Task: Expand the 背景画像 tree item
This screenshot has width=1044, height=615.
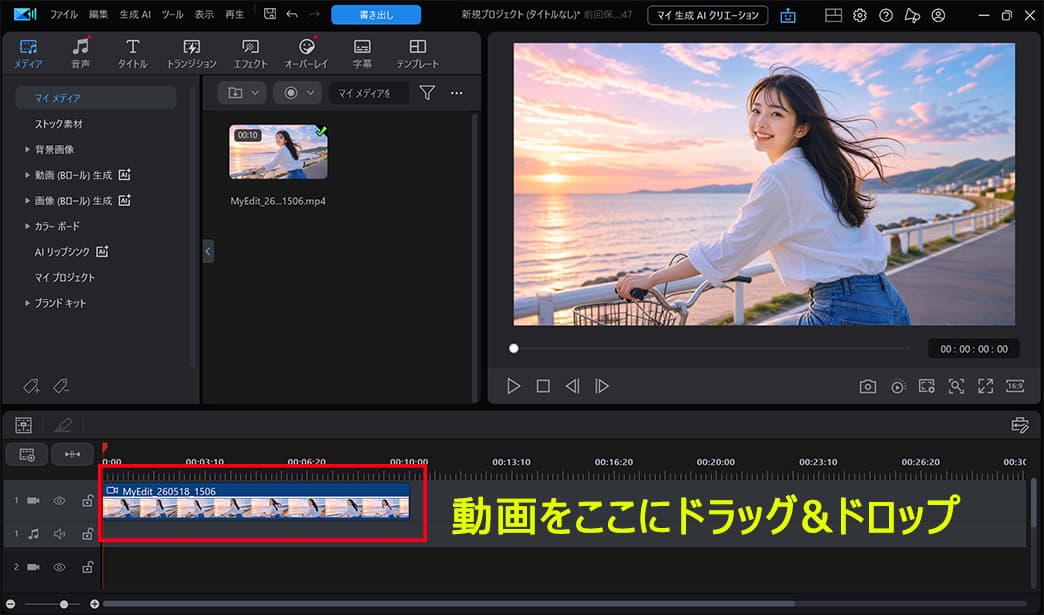Action: [27, 150]
